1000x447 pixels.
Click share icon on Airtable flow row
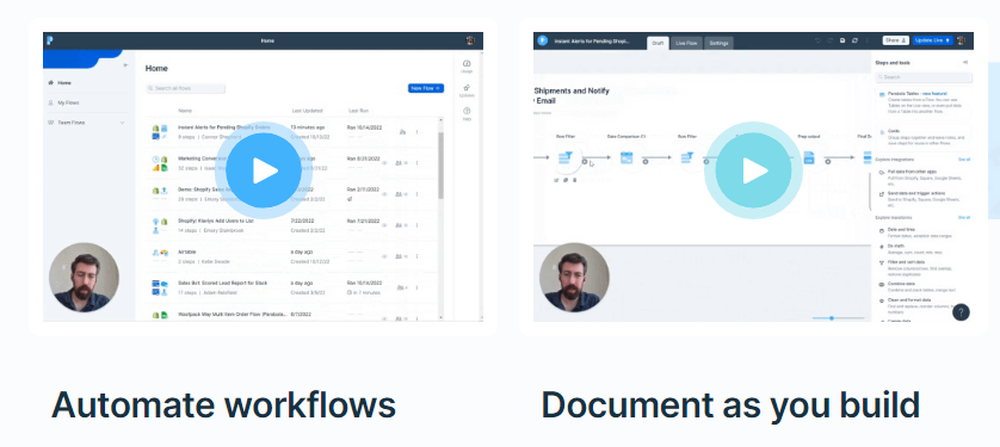tap(400, 256)
